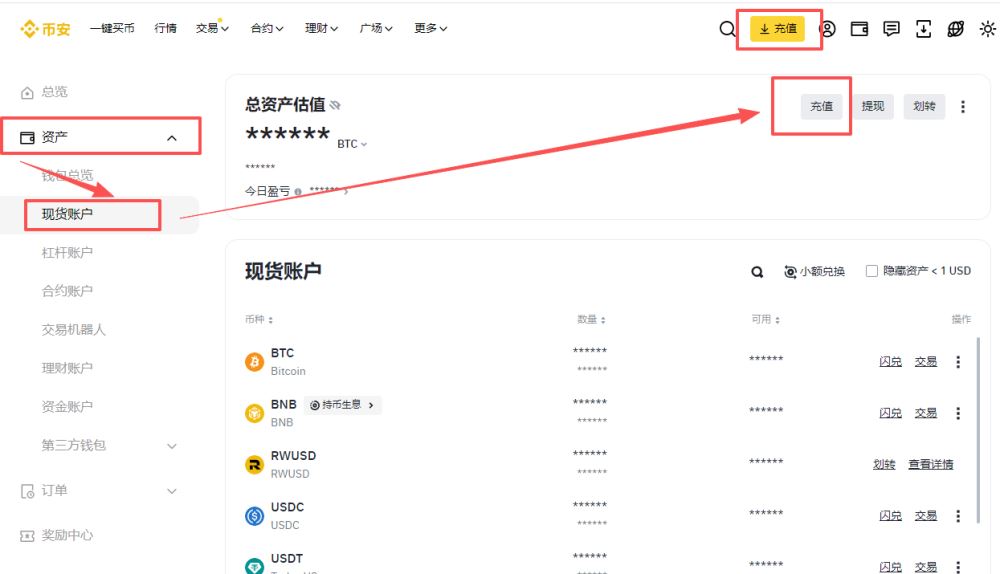Screen dimensions: 1000x574
Task: Search assets with 现货账户 magnifier icon
Action: pos(757,272)
